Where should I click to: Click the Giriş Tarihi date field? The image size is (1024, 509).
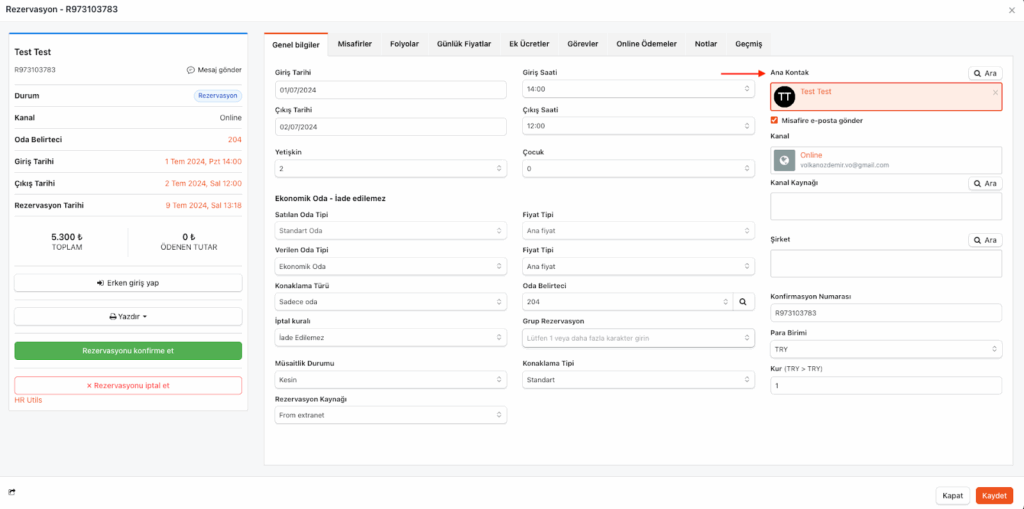(x=390, y=89)
